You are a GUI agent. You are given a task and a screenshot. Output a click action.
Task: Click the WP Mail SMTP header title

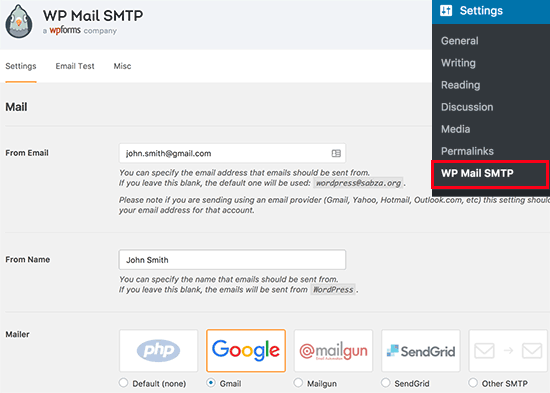93,15
